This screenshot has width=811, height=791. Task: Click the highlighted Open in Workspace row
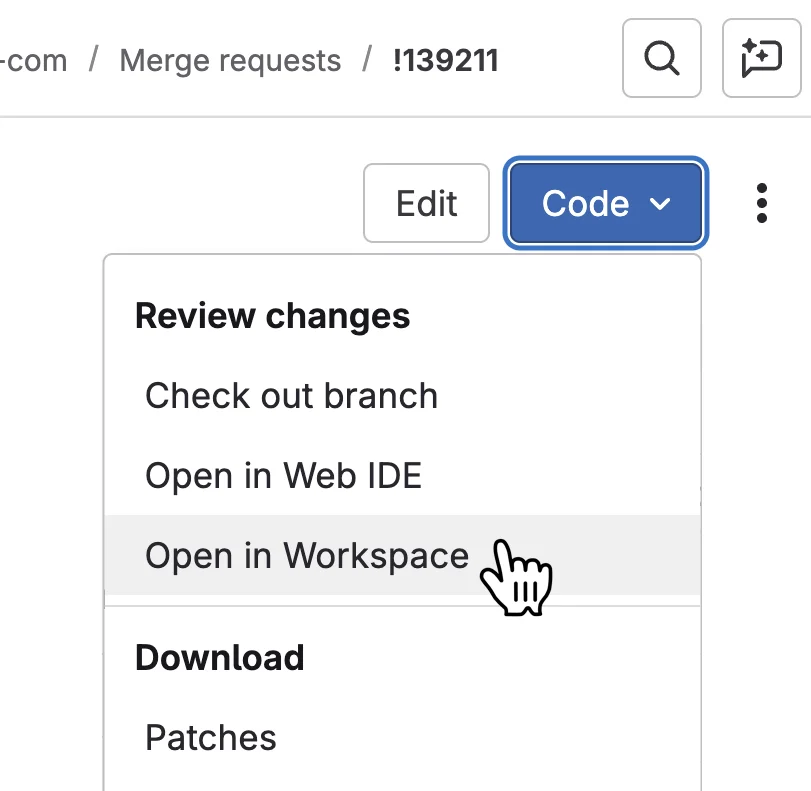[306, 555]
